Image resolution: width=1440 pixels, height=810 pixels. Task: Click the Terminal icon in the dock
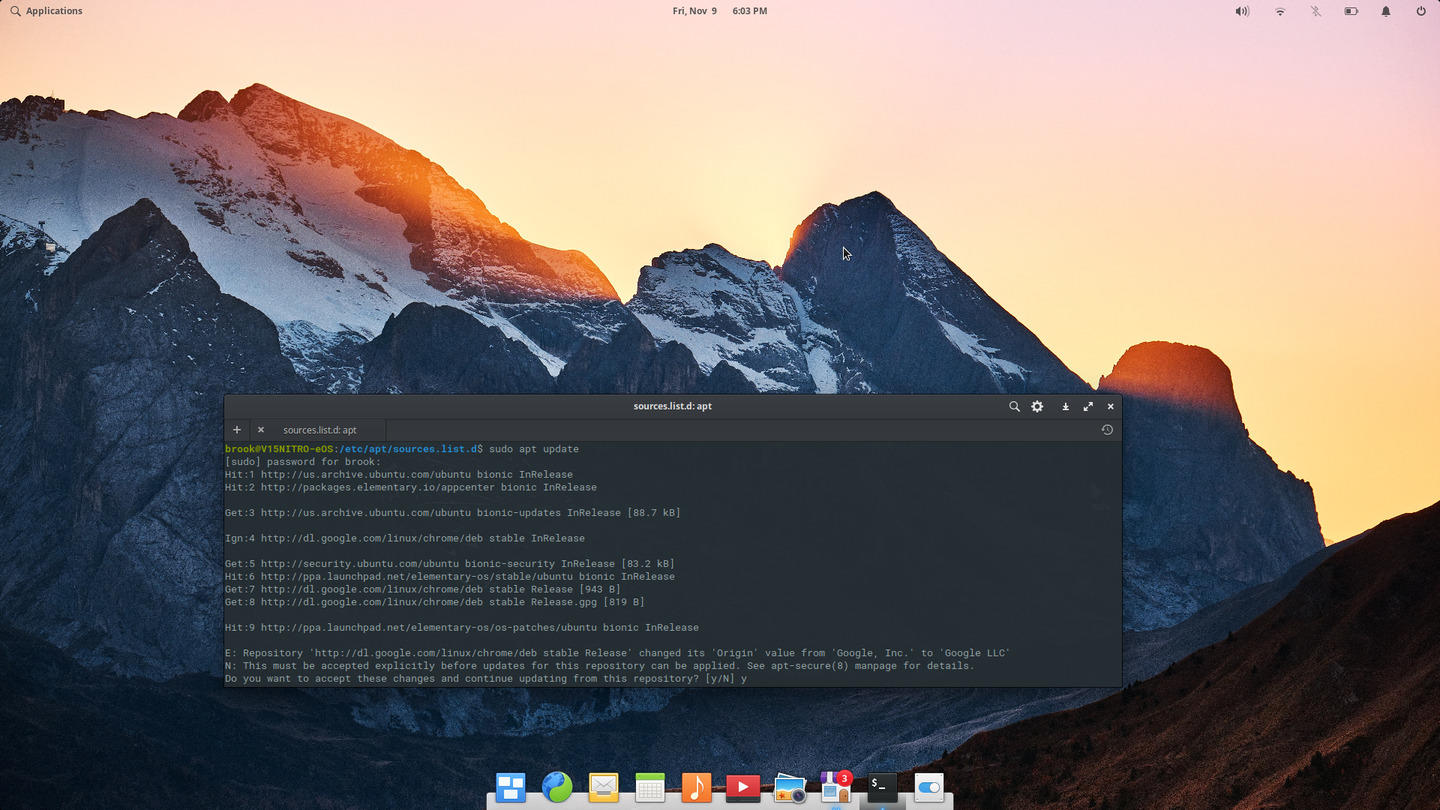[x=882, y=787]
